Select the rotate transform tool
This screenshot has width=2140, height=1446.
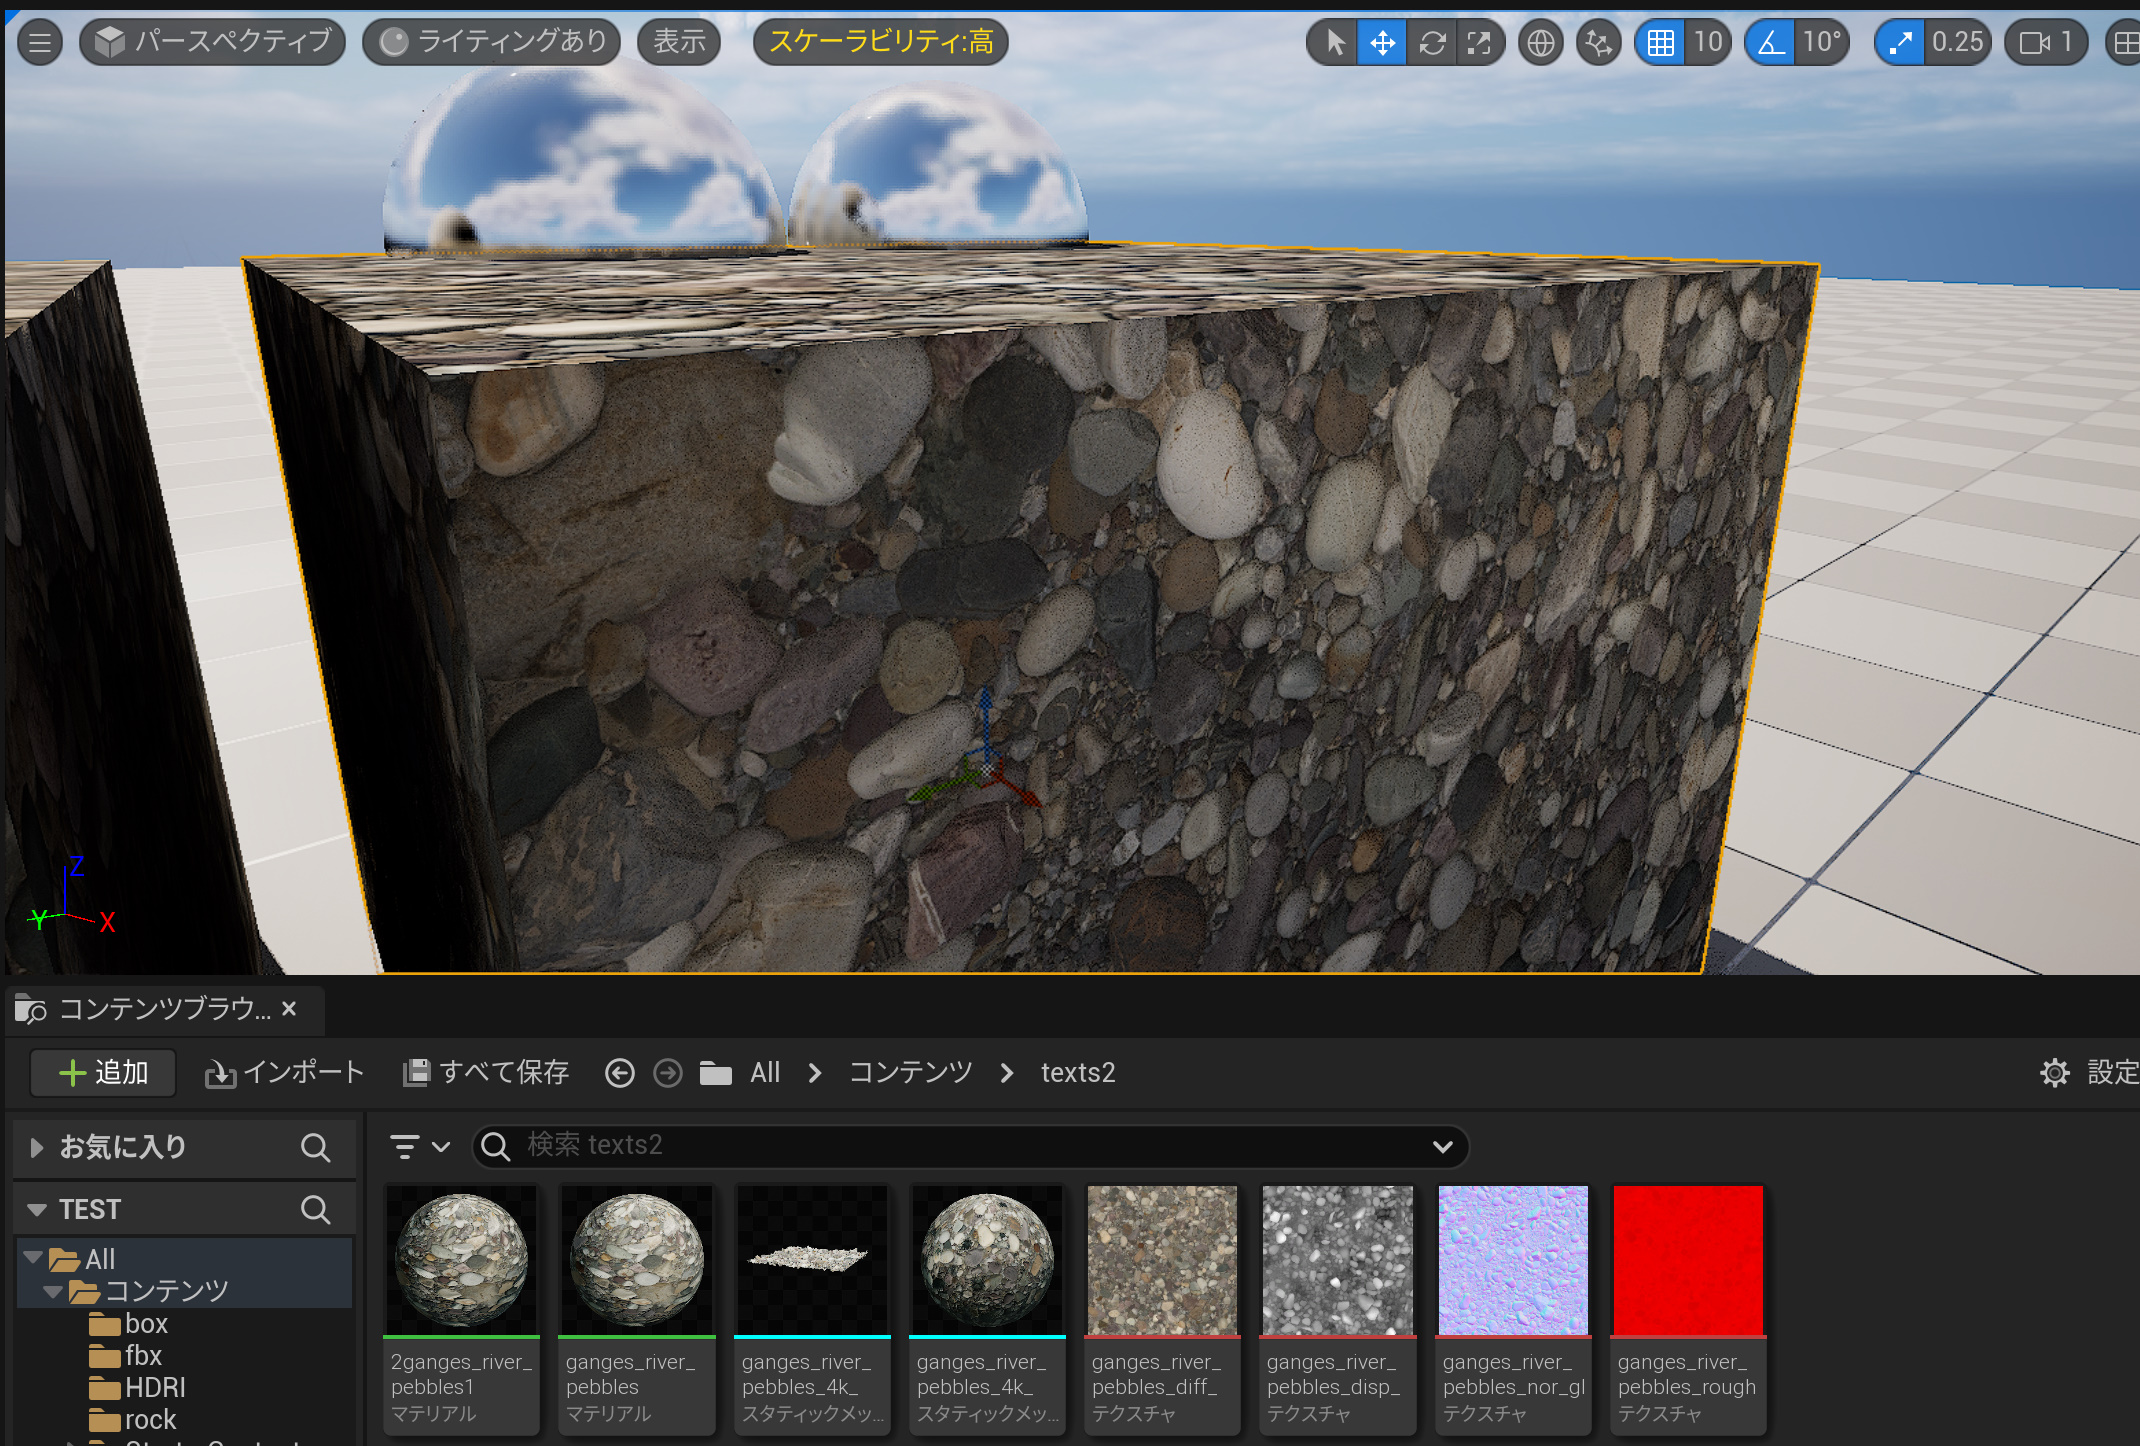tap(1432, 43)
